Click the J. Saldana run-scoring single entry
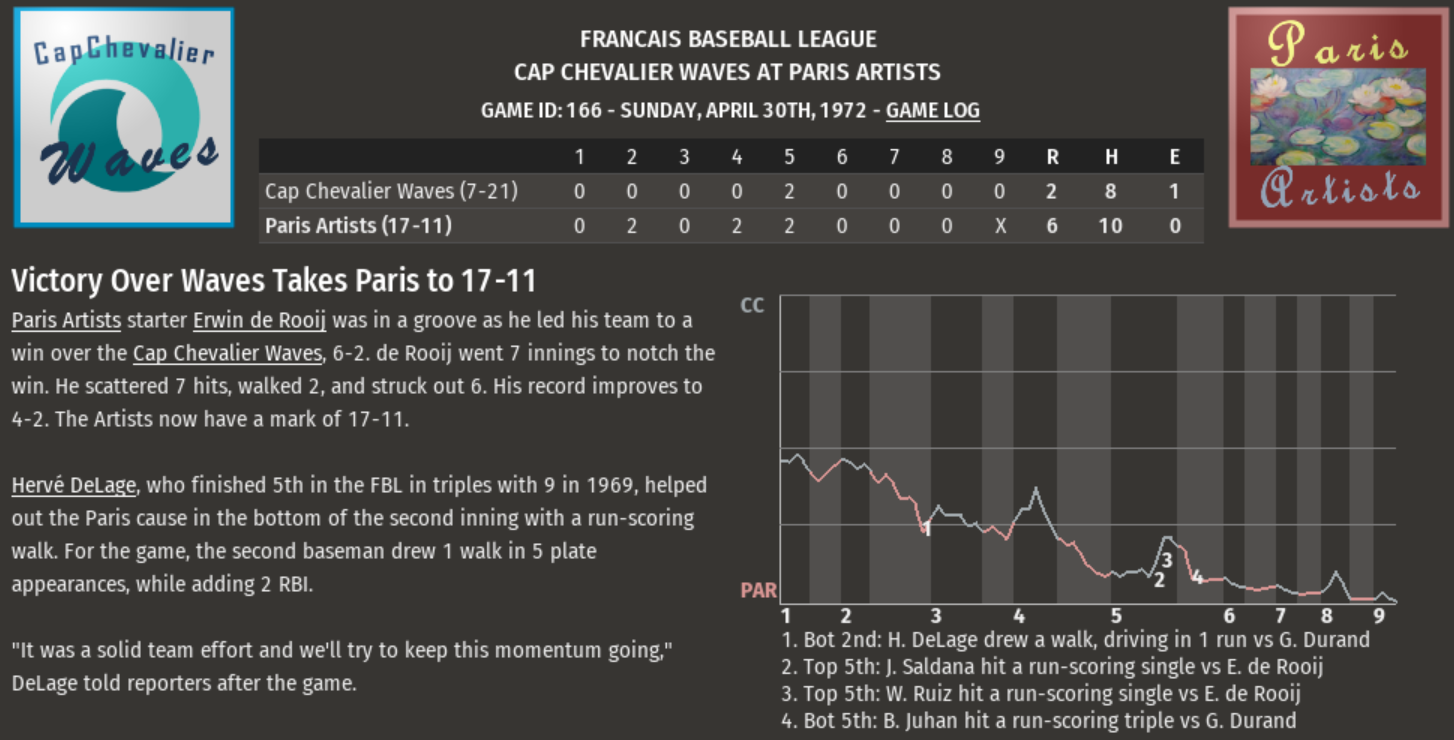1454x740 pixels. pyautogui.click(x=1053, y=667)
